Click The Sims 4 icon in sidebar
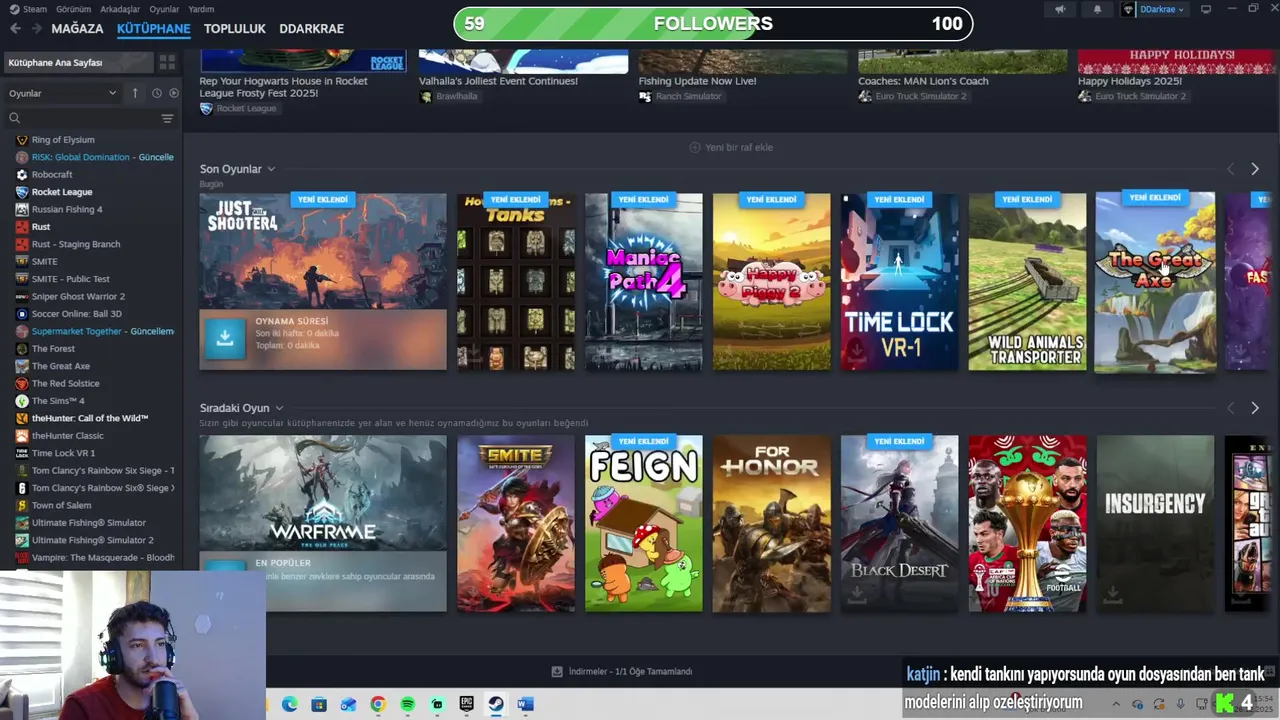Viewport: 1280px width, 720px height. pyautogui.click(x=22, y=401)
